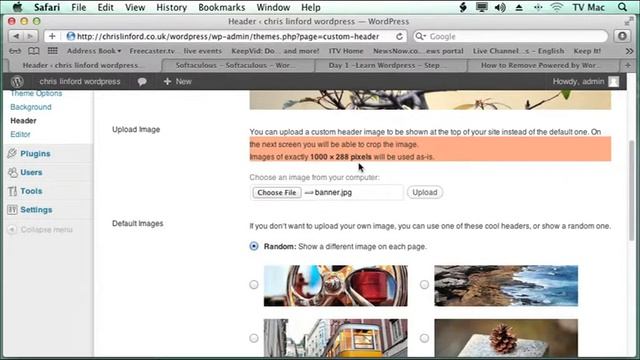
Task: Click the Plugins sidebar icon
Action: tap(12, 153)
